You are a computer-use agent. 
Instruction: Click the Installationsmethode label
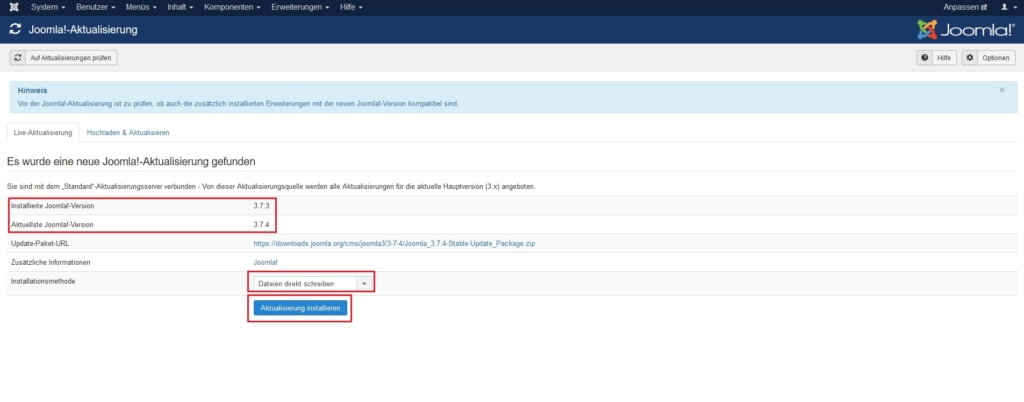pyautogui.click(x=42, y=281)
